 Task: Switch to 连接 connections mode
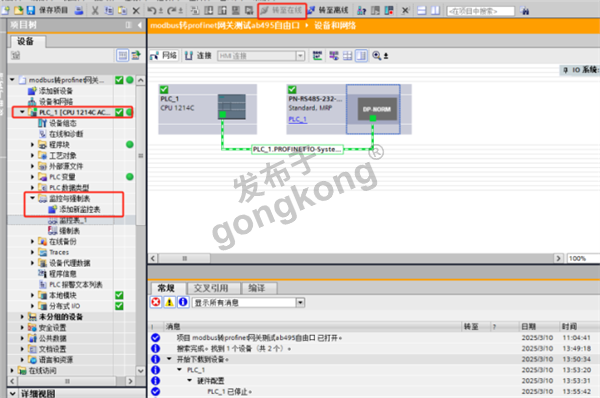coord(198,55)
